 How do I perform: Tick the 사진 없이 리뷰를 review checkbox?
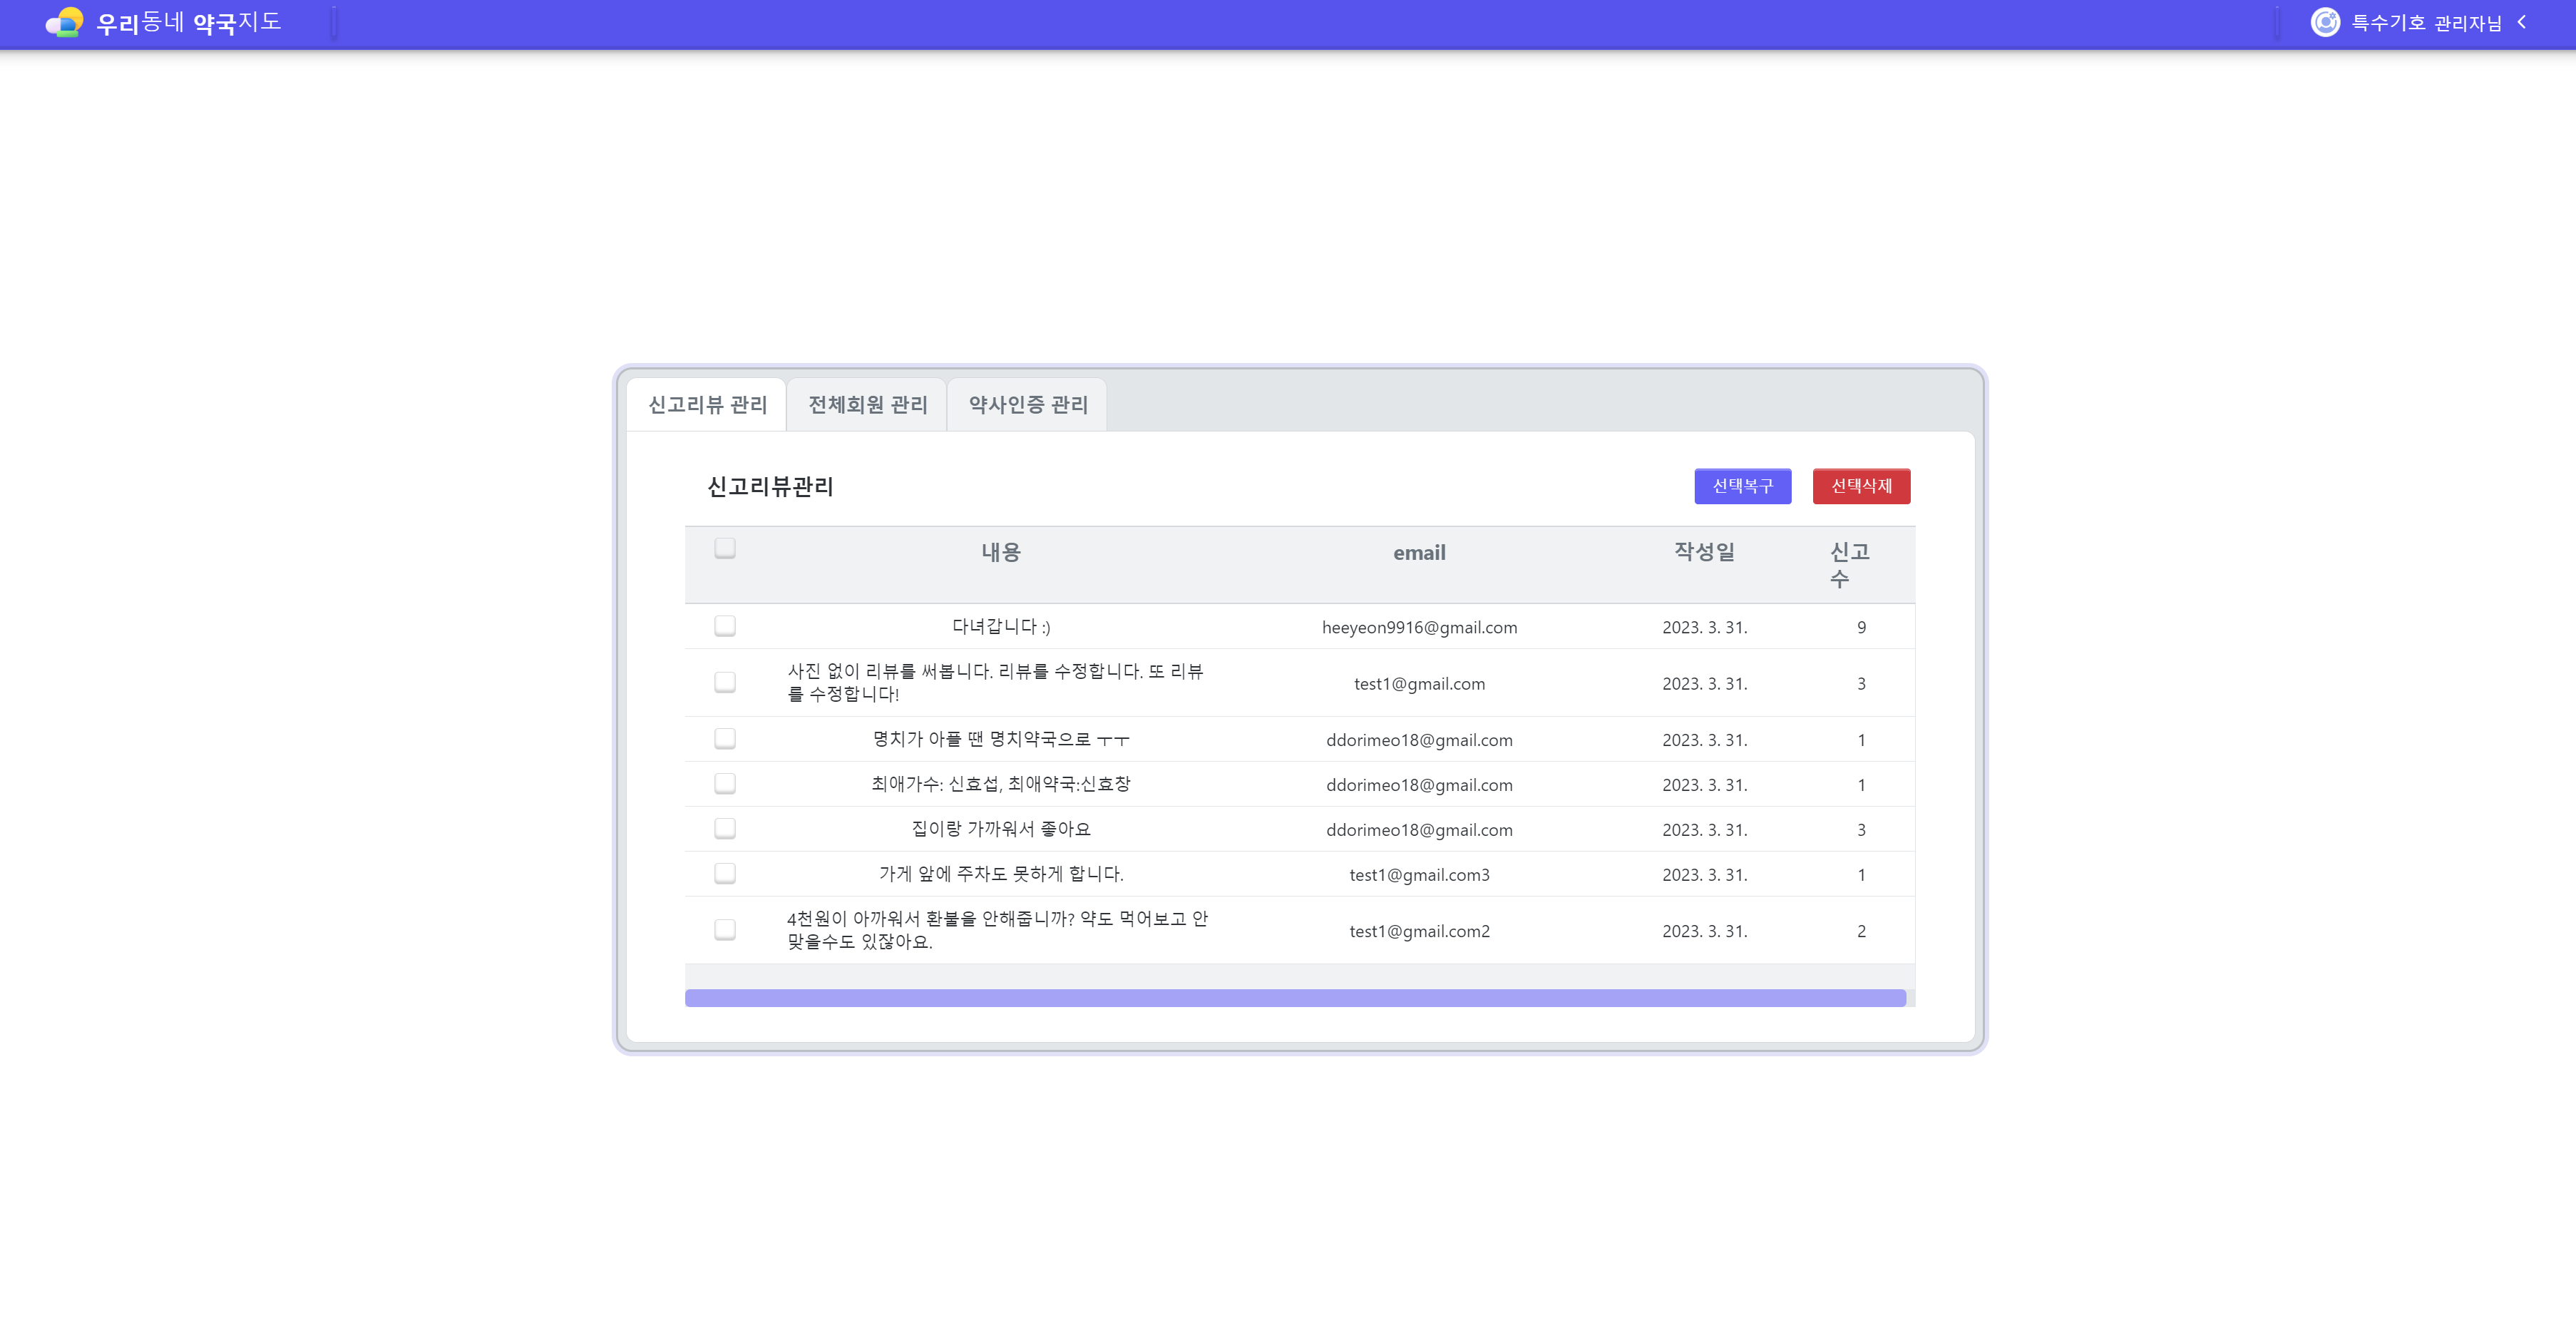pos(725,682)
